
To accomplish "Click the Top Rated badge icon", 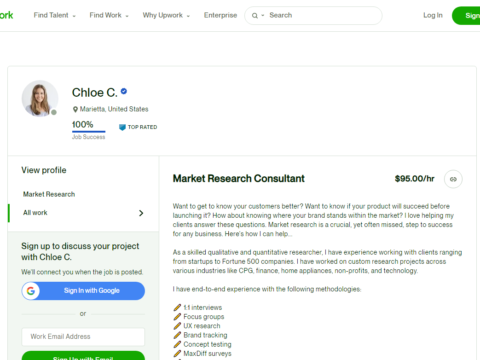I will (x=122, y=127).
